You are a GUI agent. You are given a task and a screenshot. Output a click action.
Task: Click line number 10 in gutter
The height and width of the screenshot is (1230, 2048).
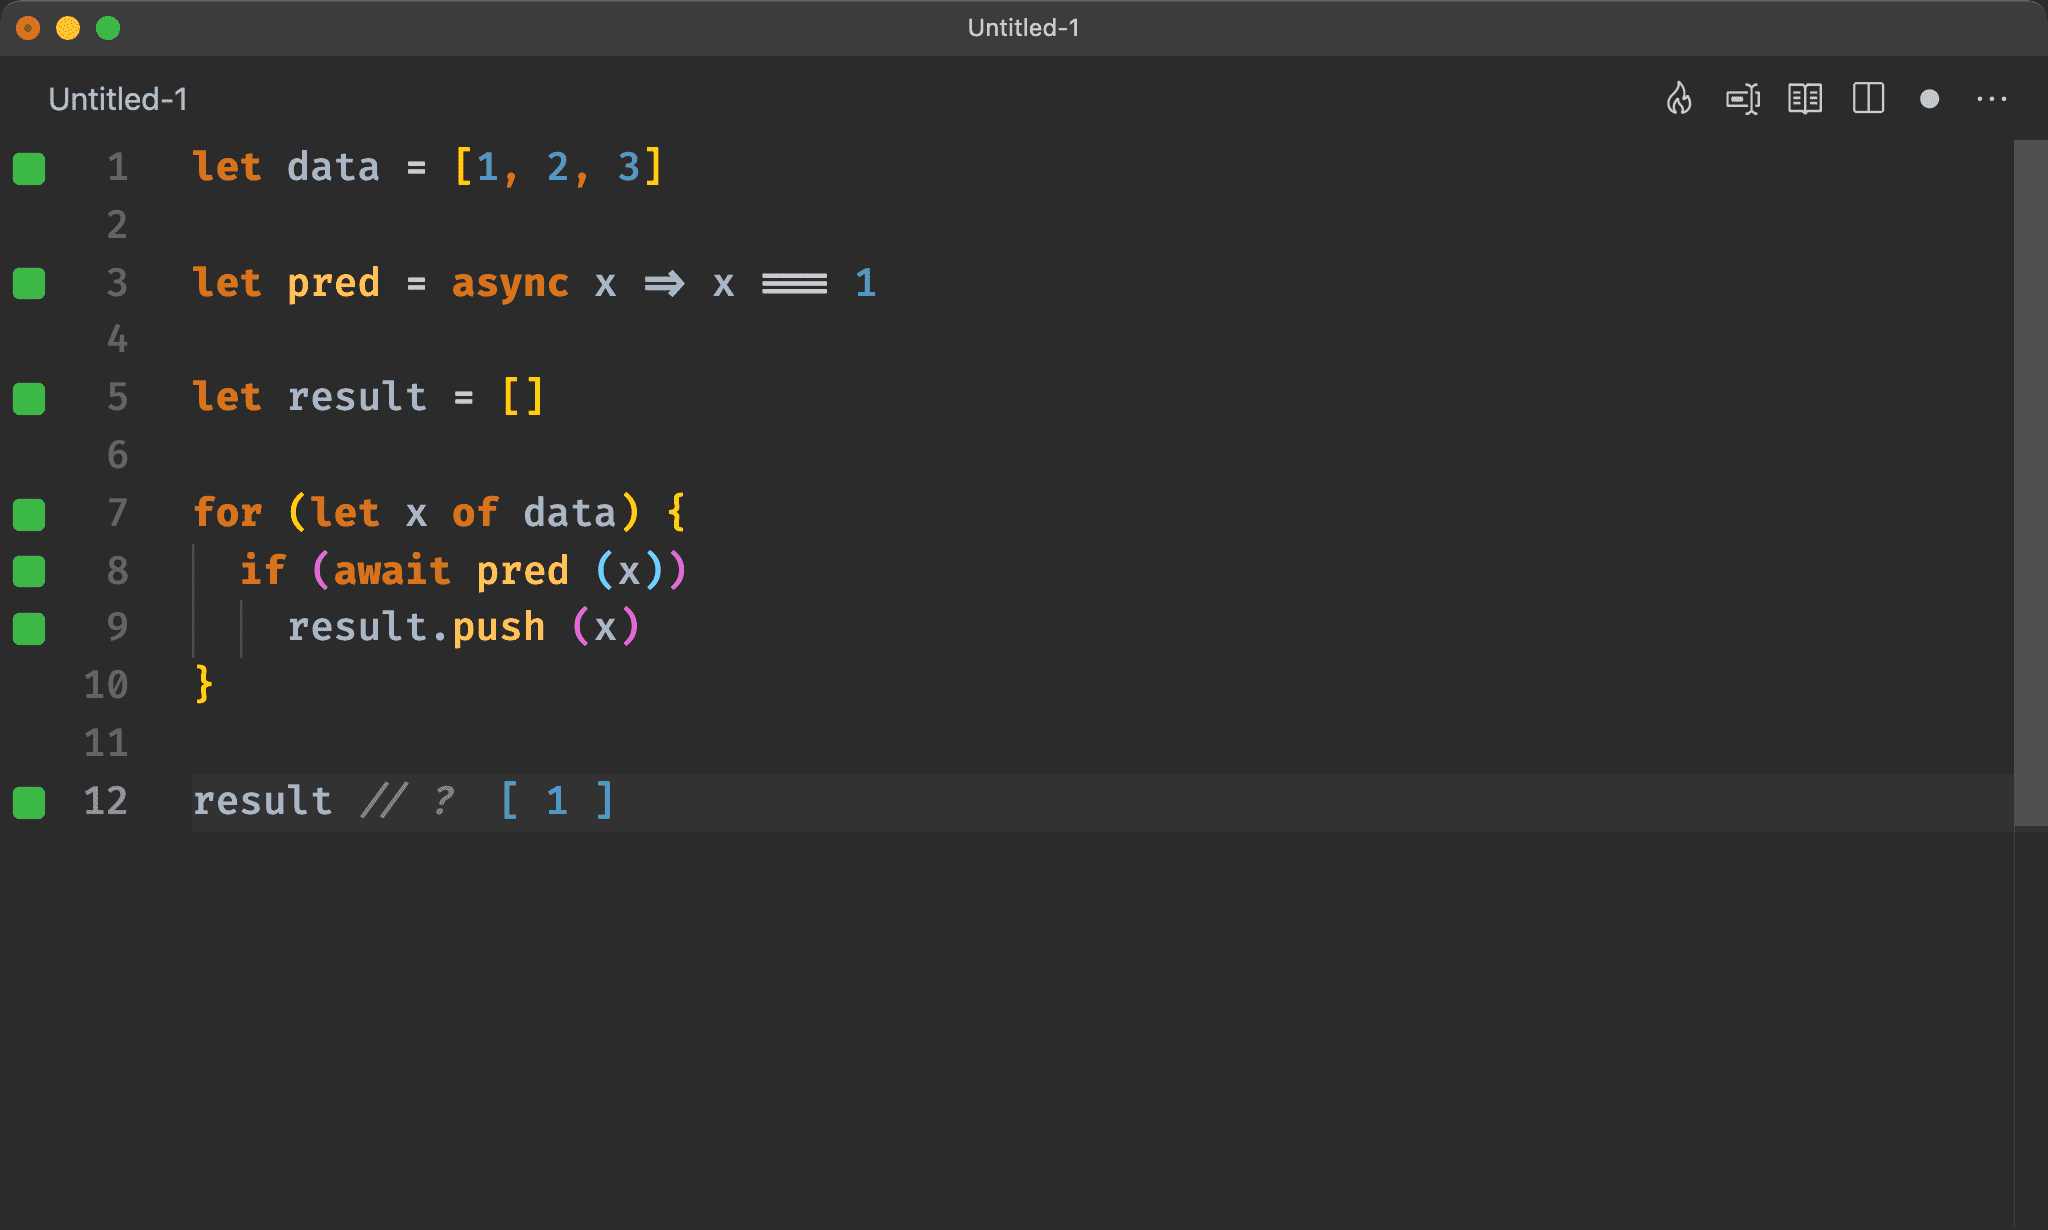click(106, 686)
